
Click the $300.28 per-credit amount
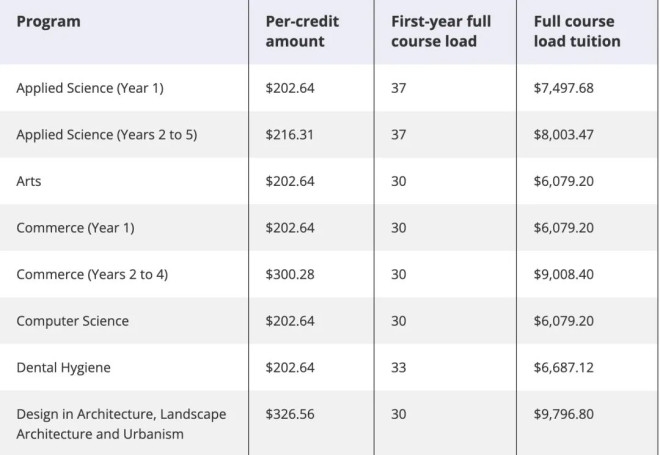pyautogui.click(x=290, y=275)
